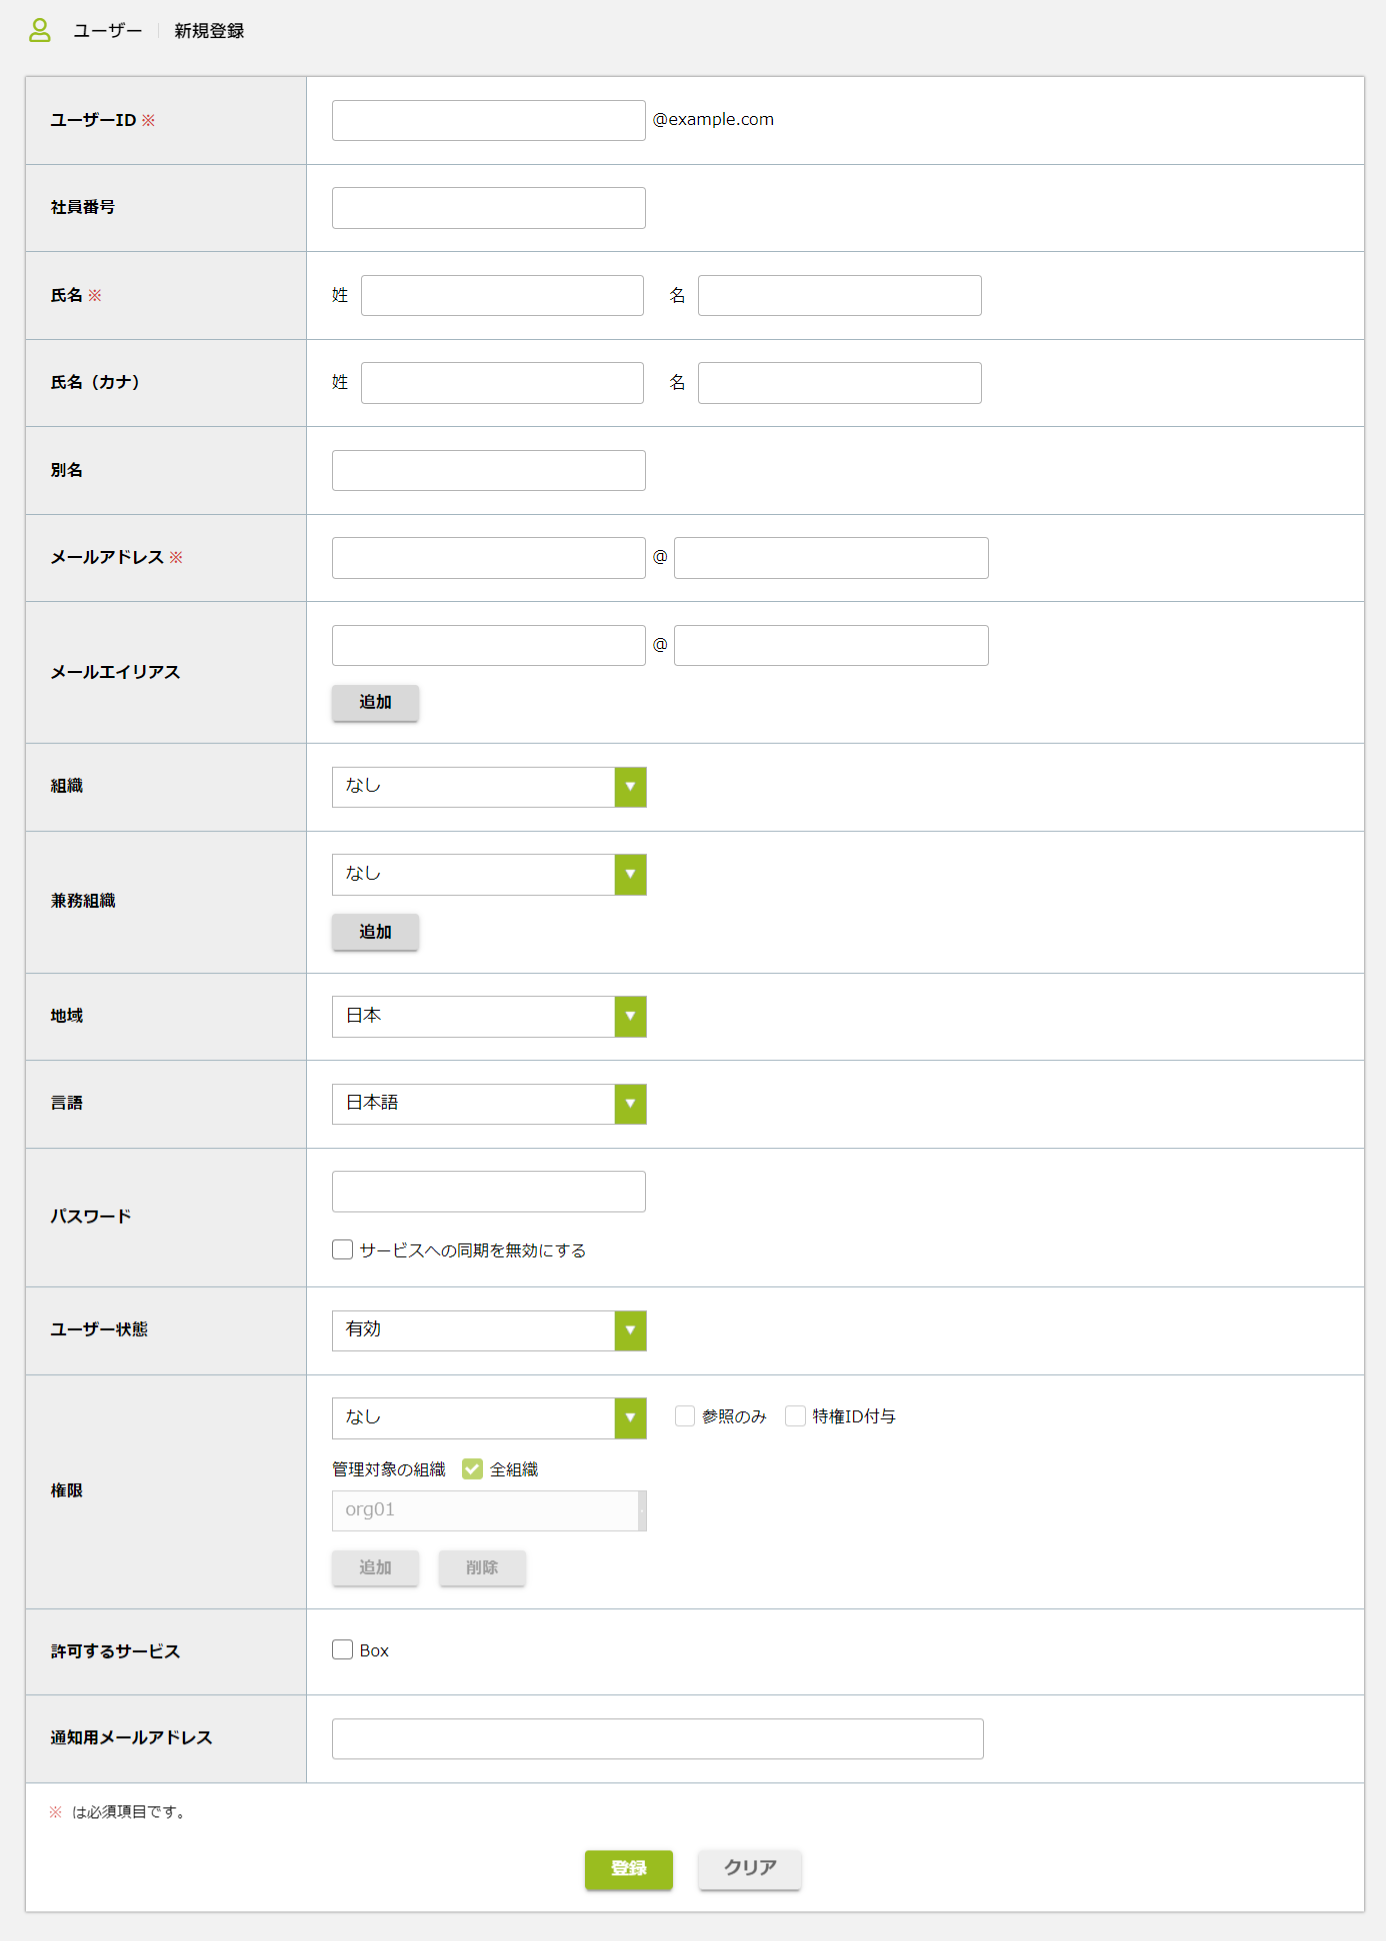This screenshot has height=1941, width=1386.
Task: Enable サービスへの同期を無効にする checkbox
Action: (343, 1250)
